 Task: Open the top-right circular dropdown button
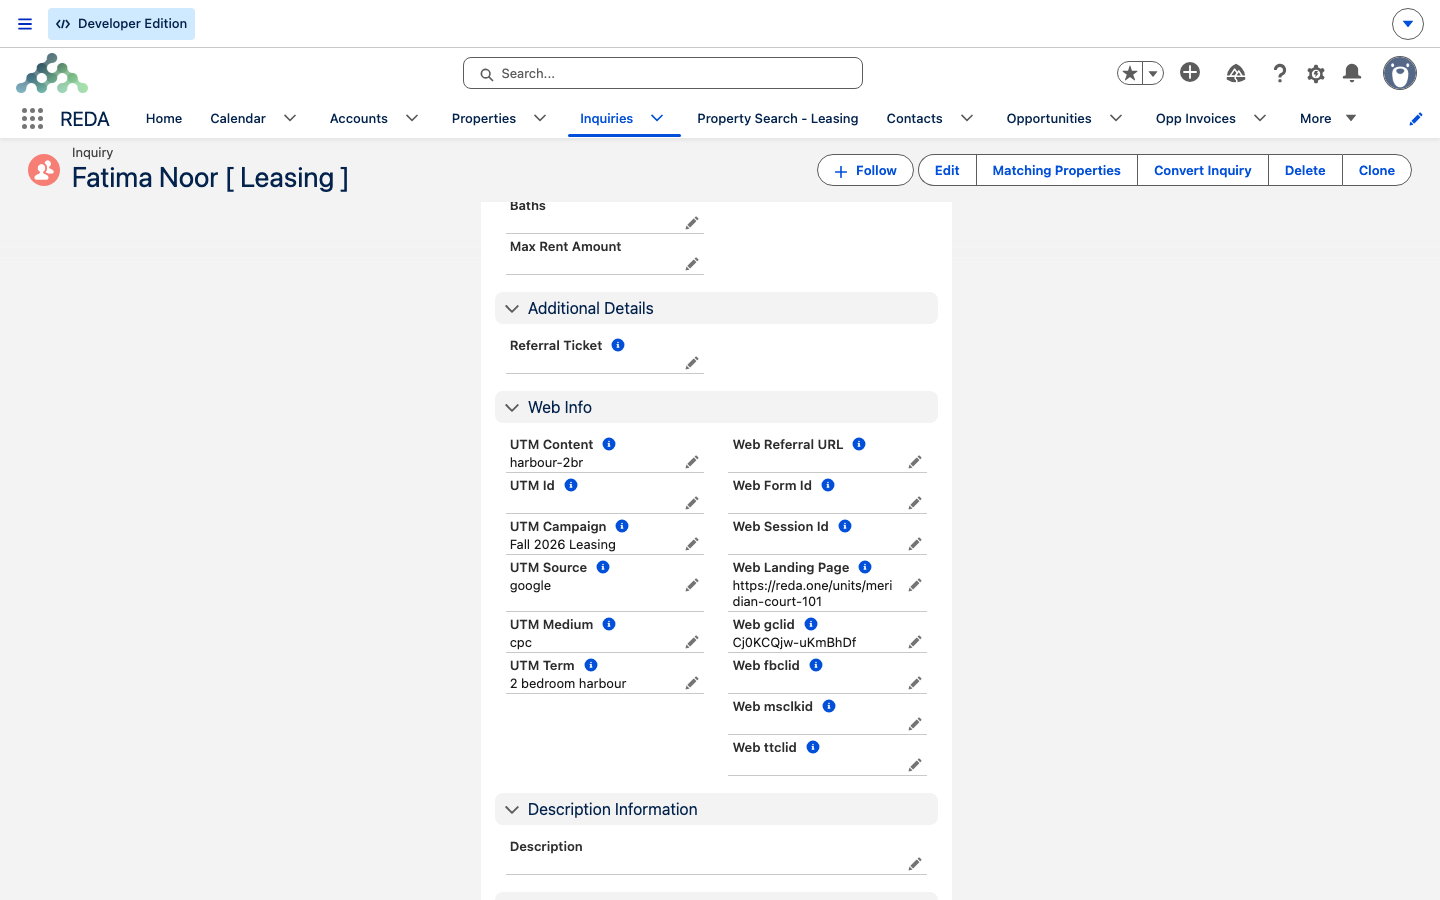1408,23
